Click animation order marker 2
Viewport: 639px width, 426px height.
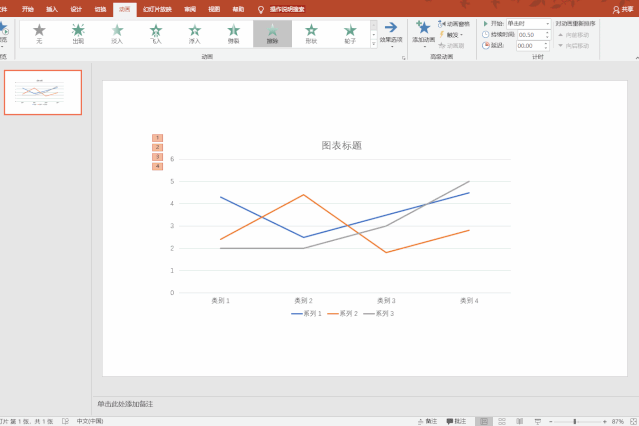click(157, 147)
